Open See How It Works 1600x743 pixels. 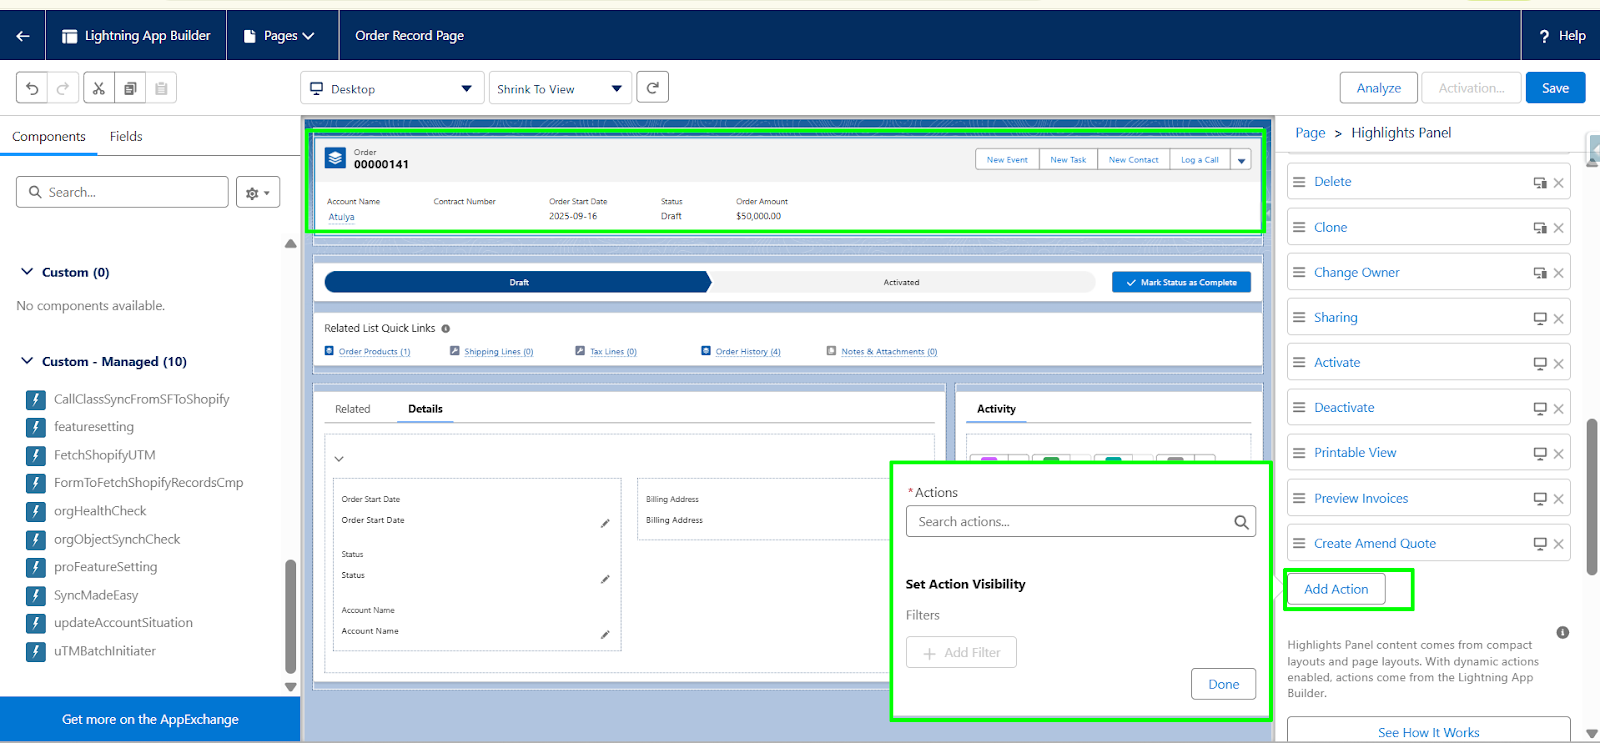(x=1428, y=732)
